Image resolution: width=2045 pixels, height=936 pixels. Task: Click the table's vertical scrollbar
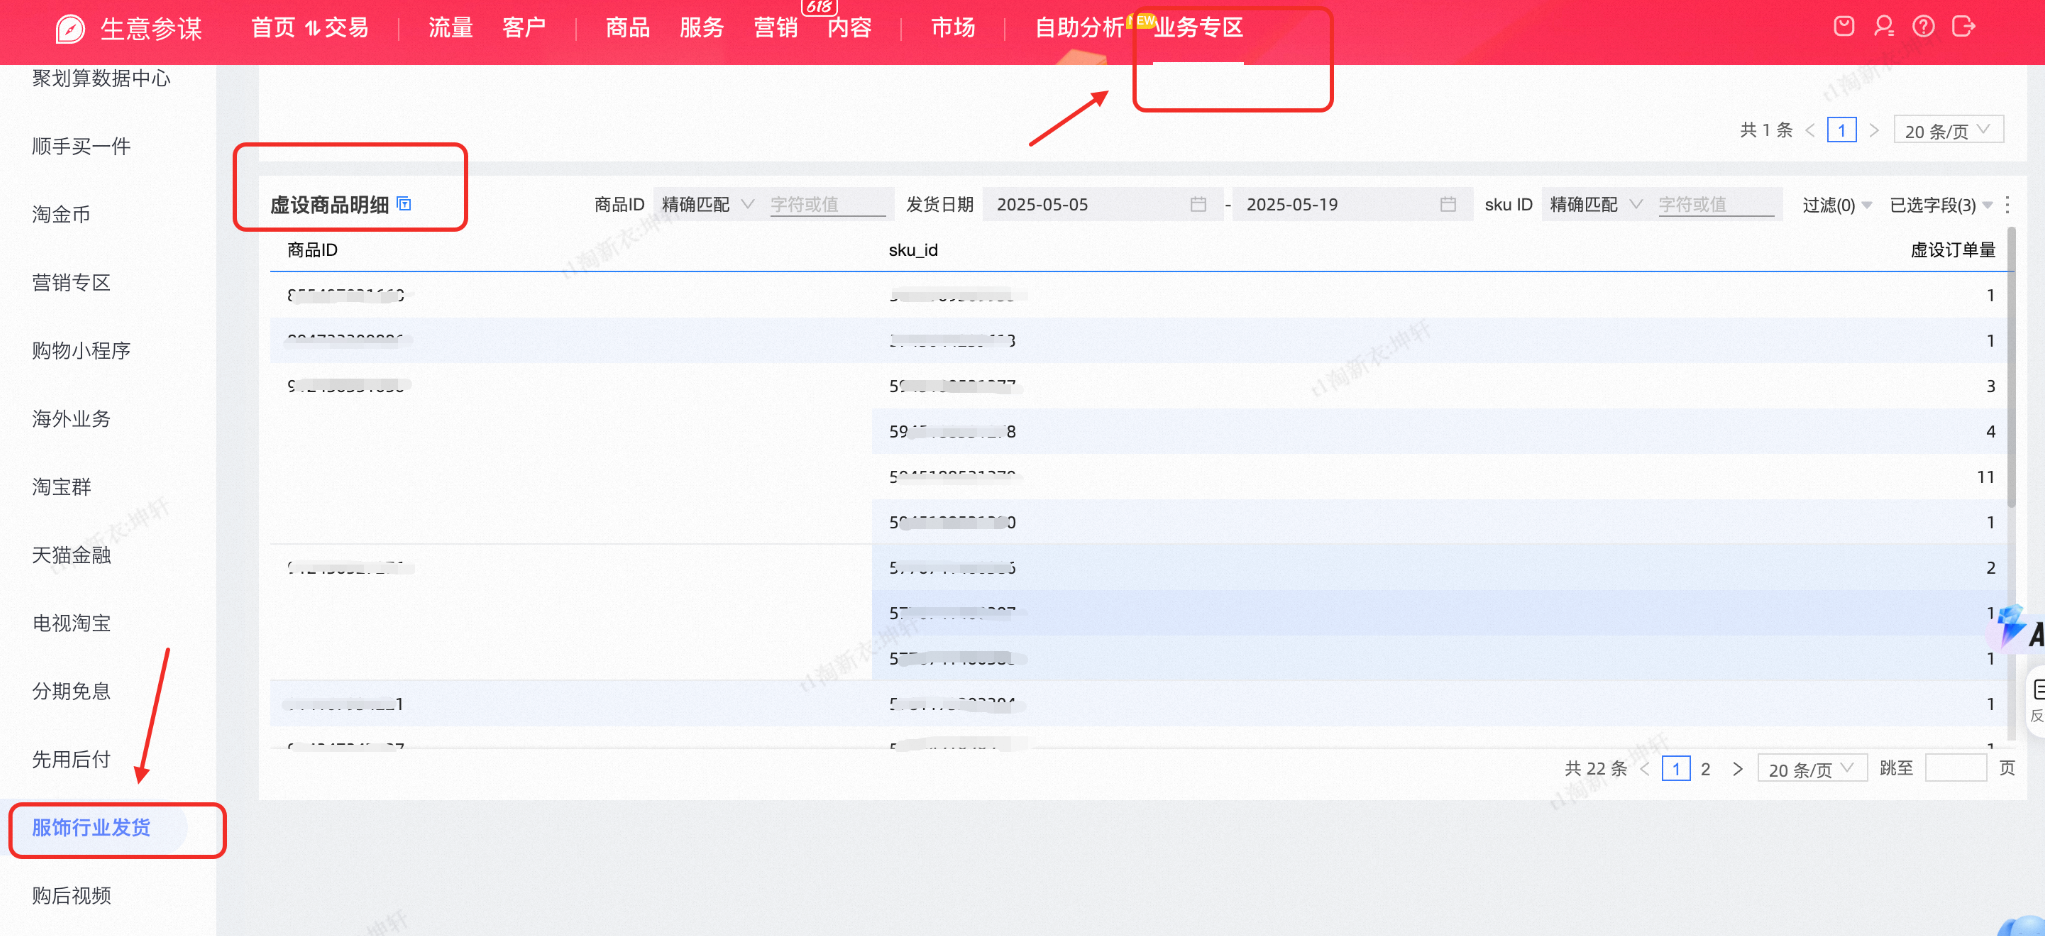pos(2010,368)
